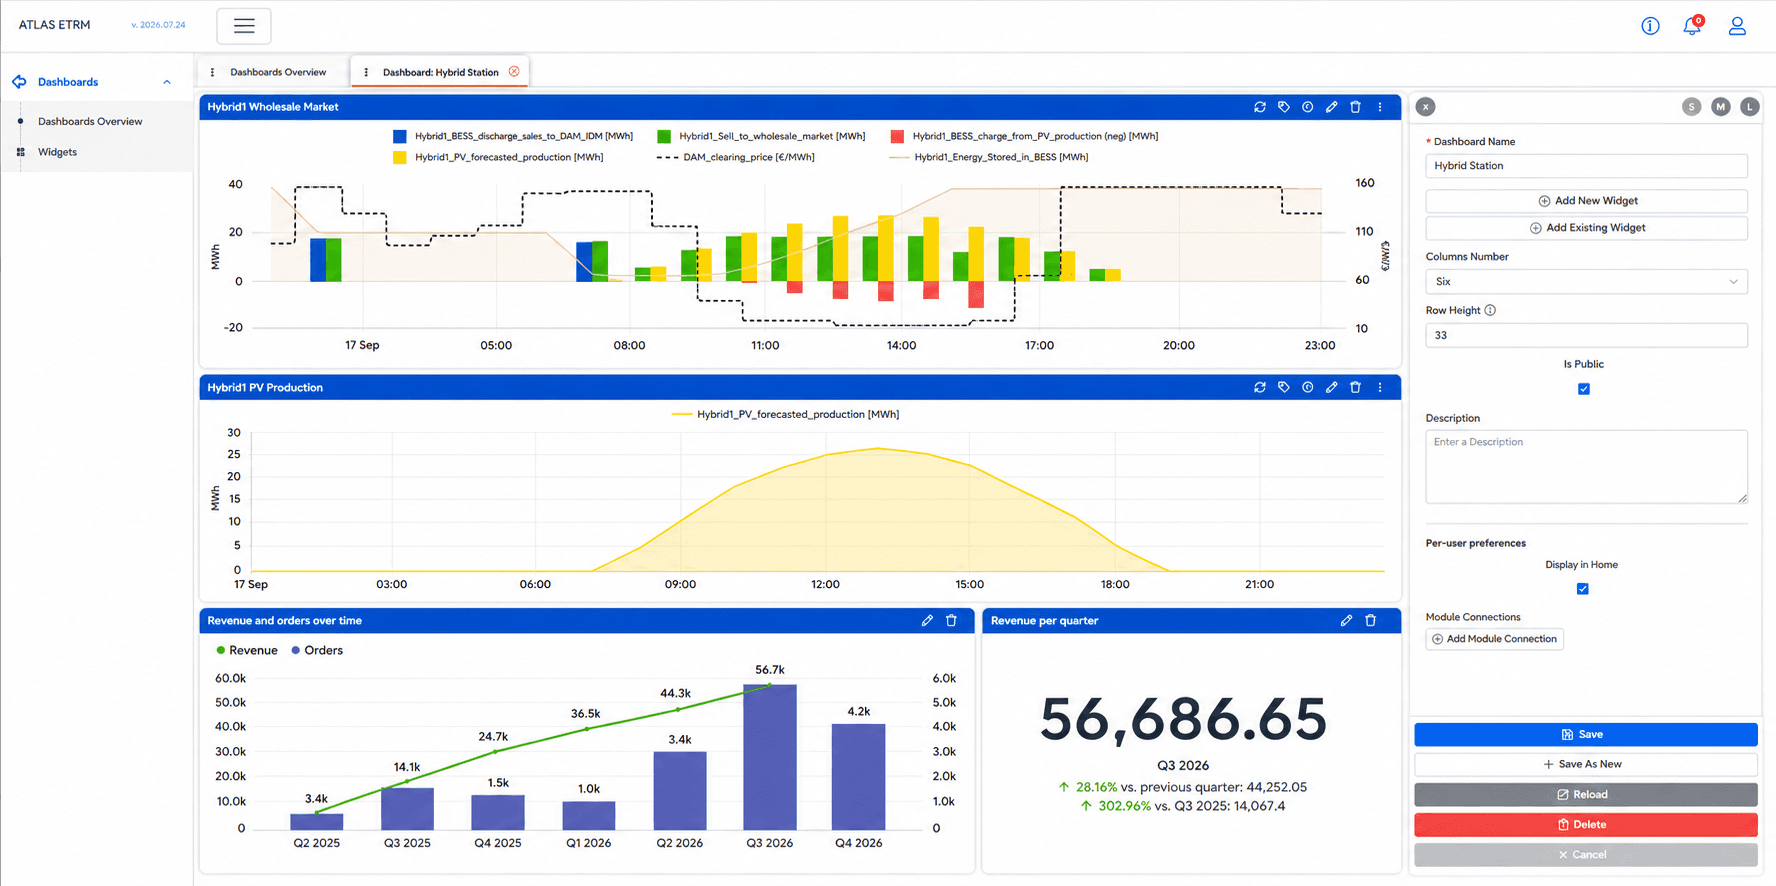1776x886 pixels.
Task: Click the 56,686.65 revenue value
Action: pos(1183,720)
